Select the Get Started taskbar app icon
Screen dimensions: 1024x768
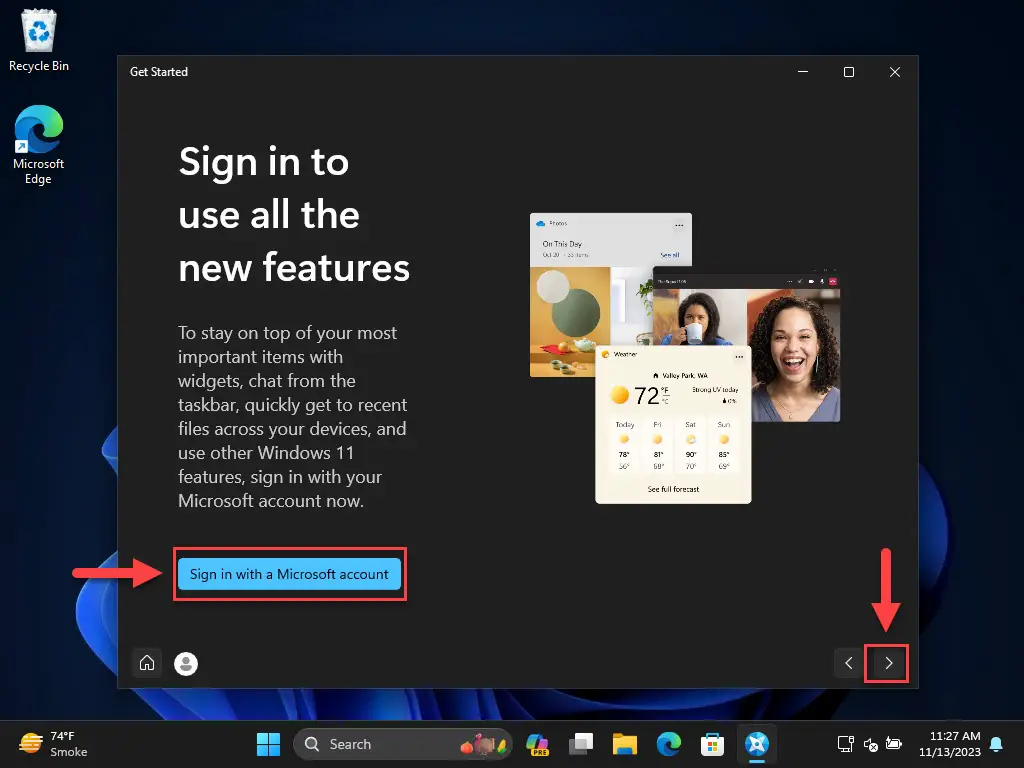pyautogui.click(x=757, y=744)
